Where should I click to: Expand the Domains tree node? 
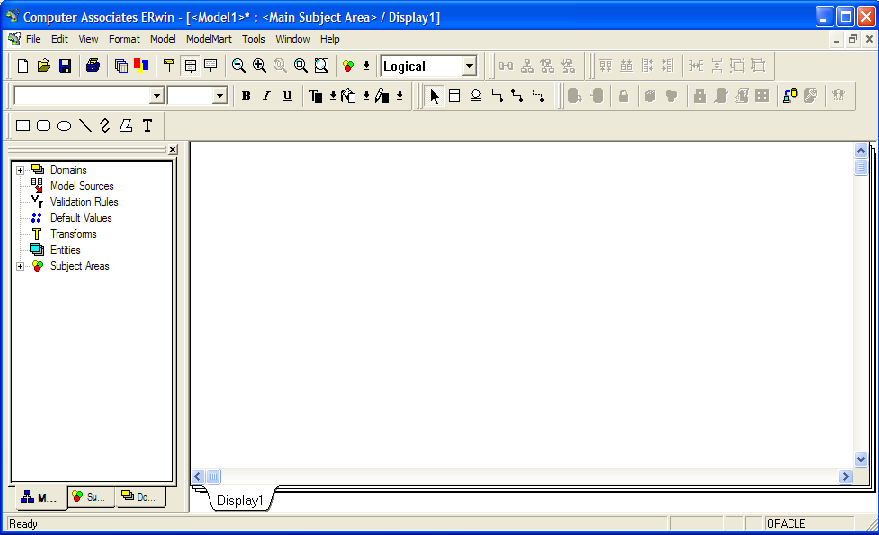click(20, 170)
